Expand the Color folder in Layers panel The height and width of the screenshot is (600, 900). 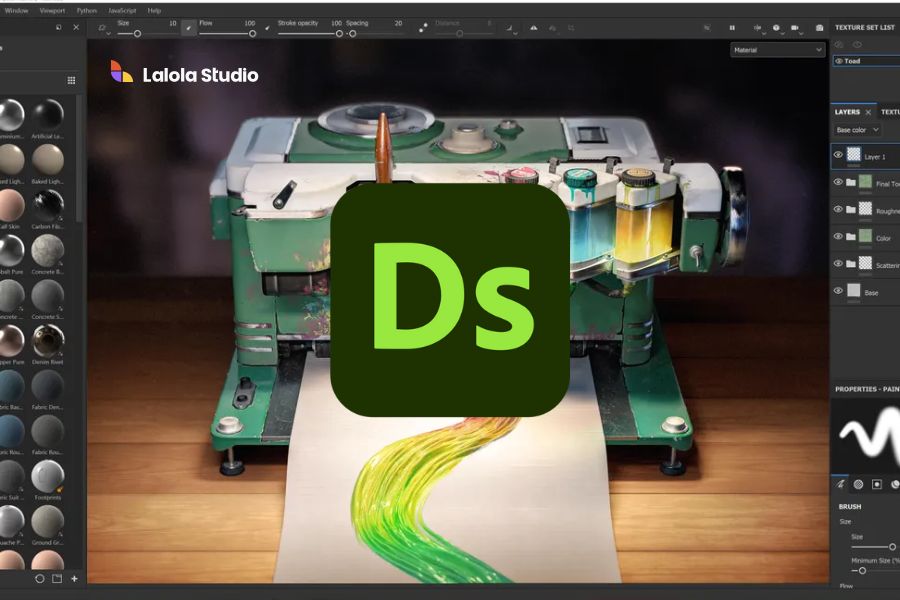pos(851,236)
